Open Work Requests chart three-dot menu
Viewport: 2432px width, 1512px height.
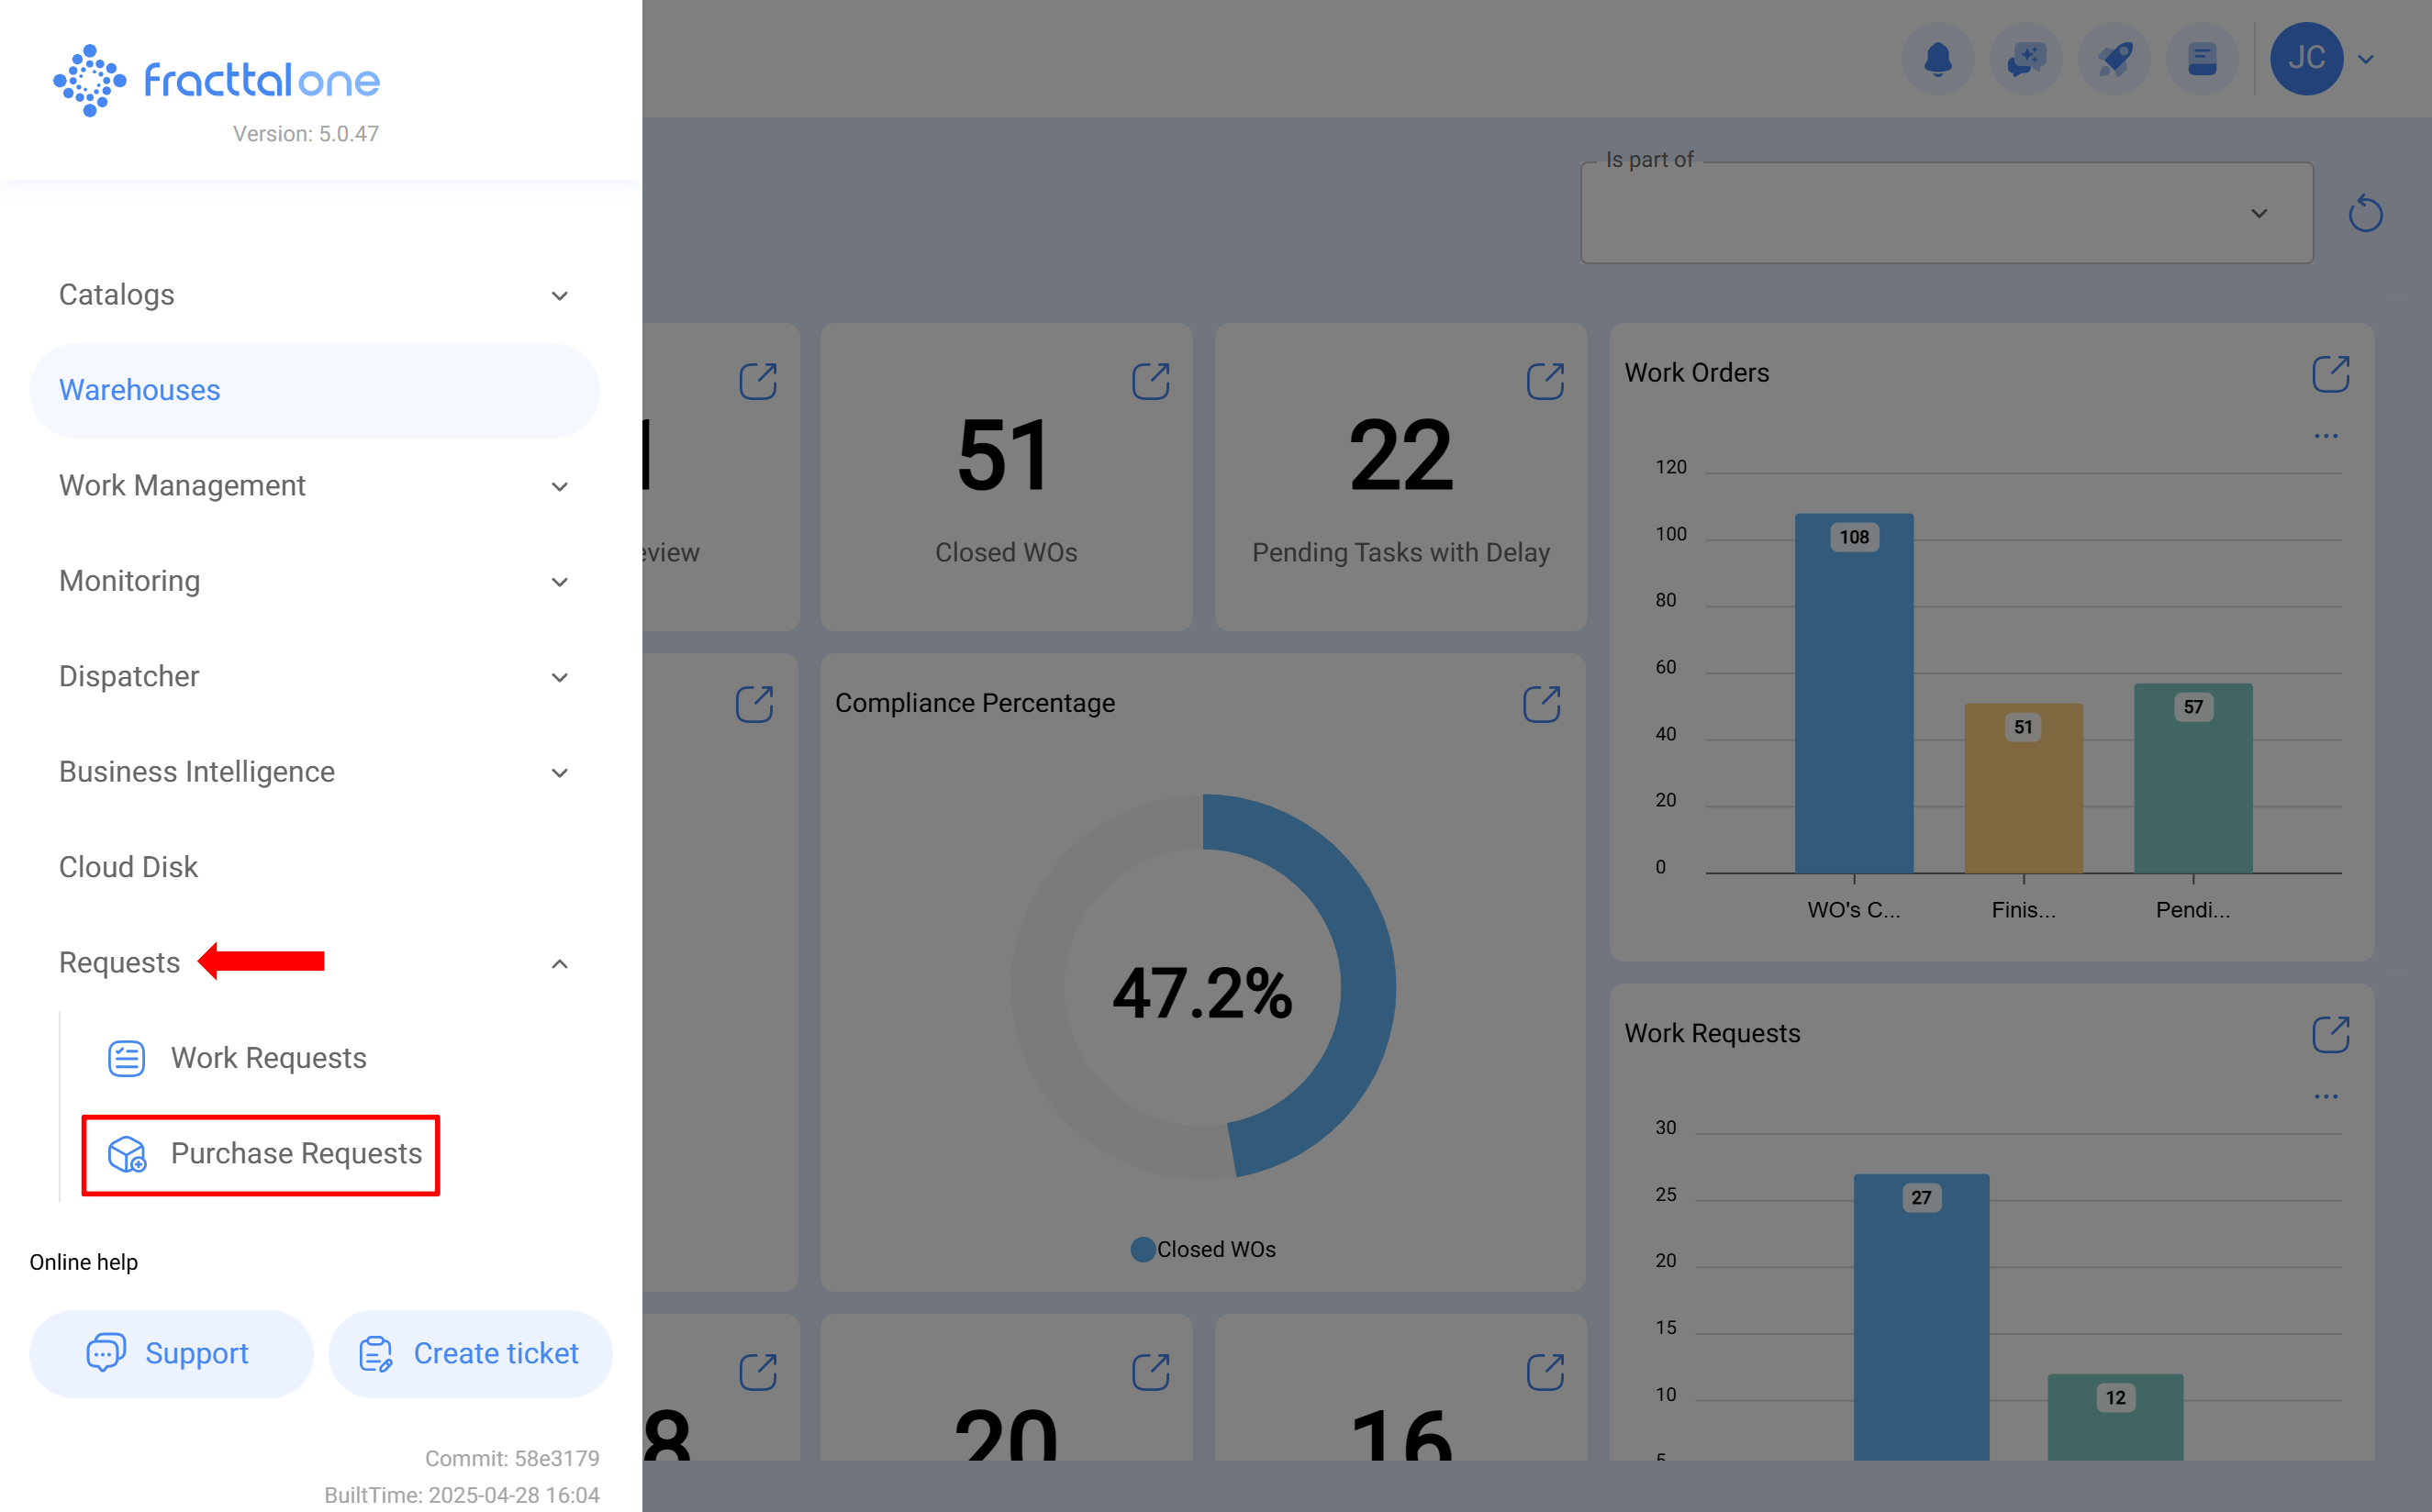[2326, 1098]
